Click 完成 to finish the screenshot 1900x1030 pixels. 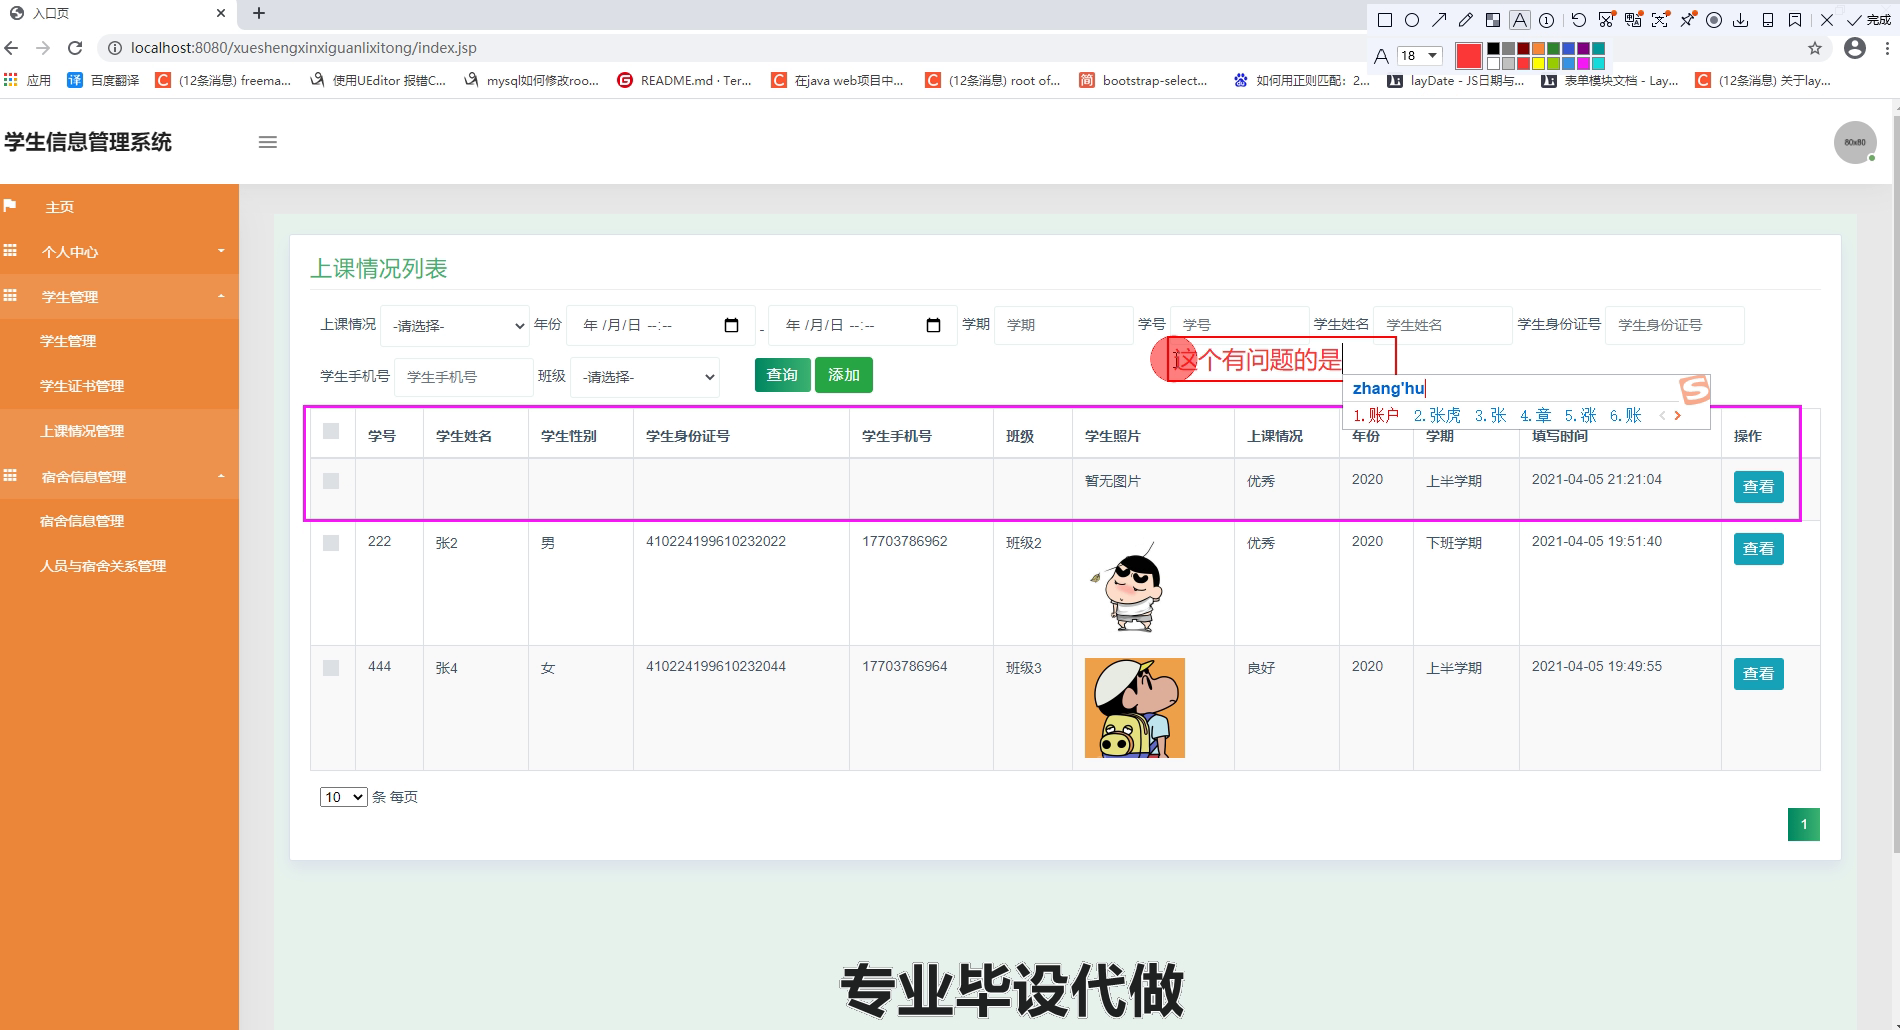click(1869, 20)
